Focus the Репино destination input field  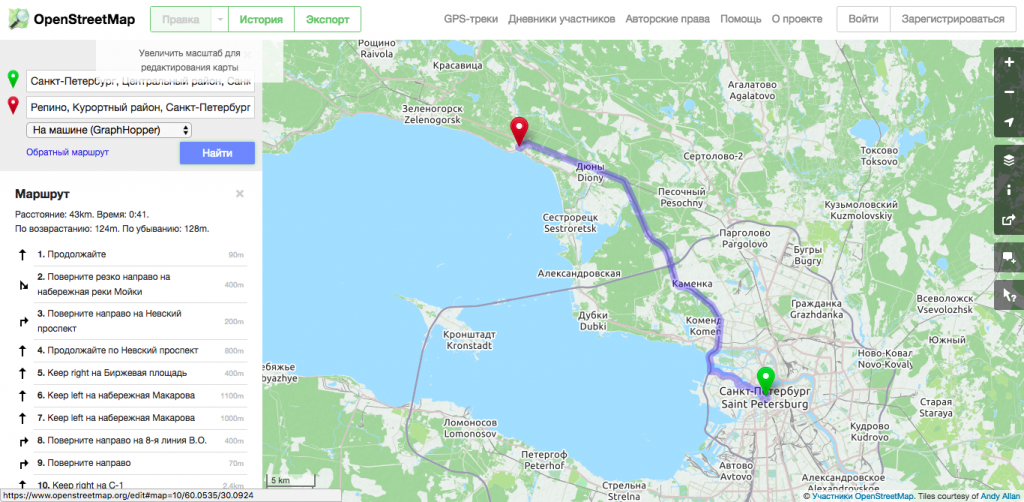(x=140, y=106)
